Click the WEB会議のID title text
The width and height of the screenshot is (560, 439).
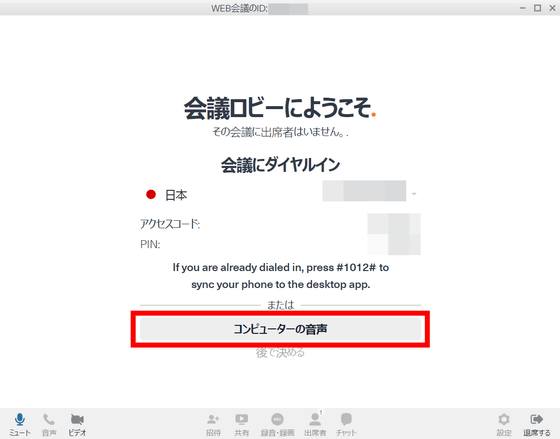coord(239,8)
